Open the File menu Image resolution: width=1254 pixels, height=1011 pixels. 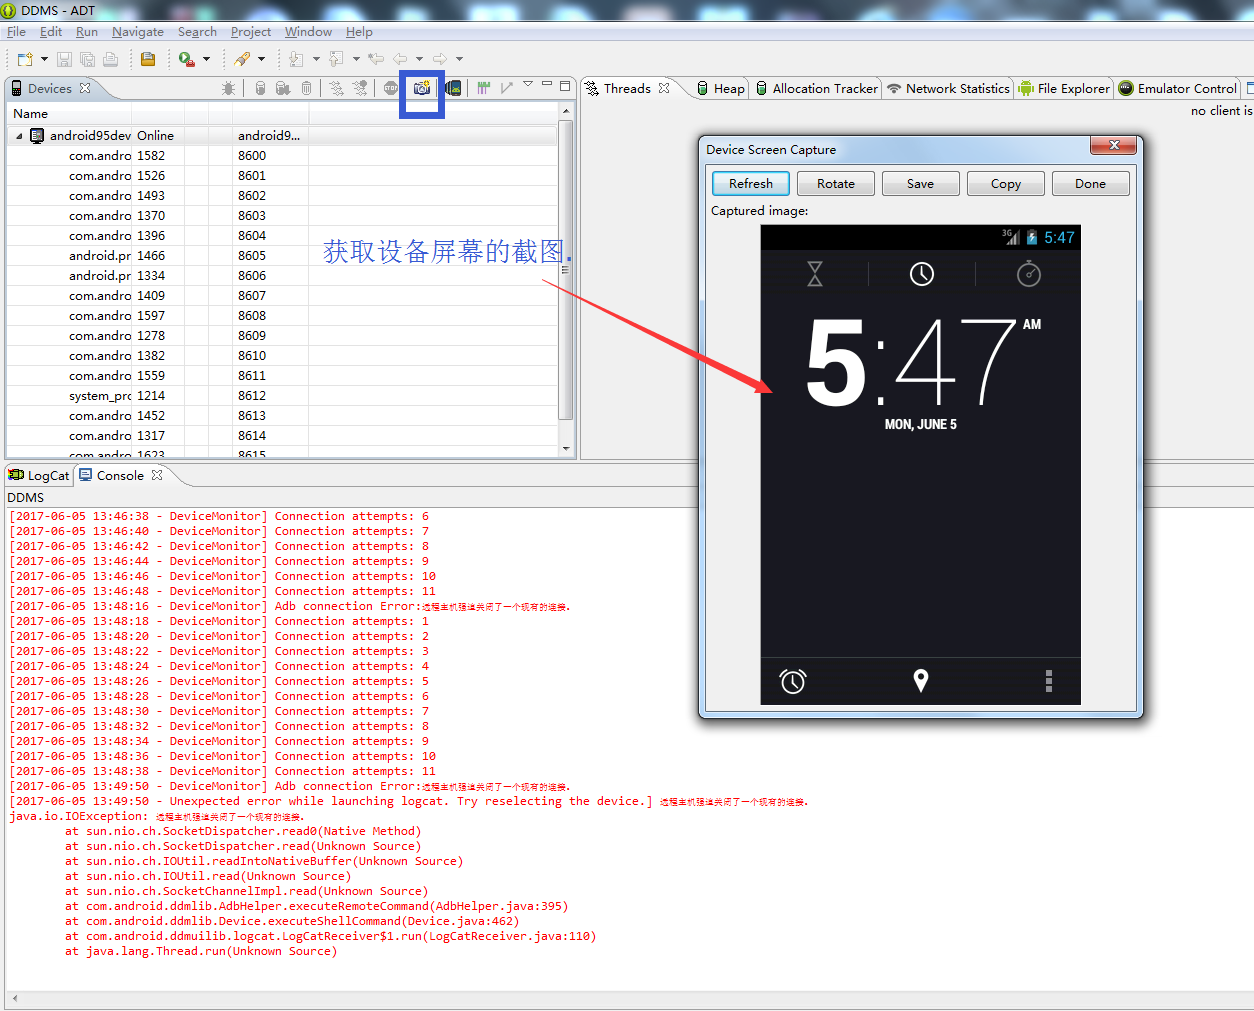[16, 32]
